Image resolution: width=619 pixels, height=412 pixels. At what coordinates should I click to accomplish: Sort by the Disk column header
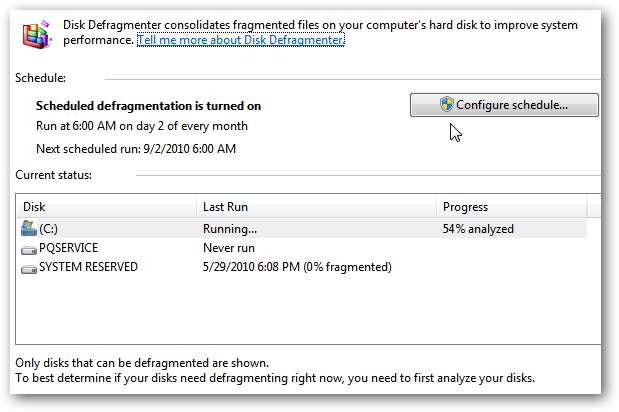107,207
